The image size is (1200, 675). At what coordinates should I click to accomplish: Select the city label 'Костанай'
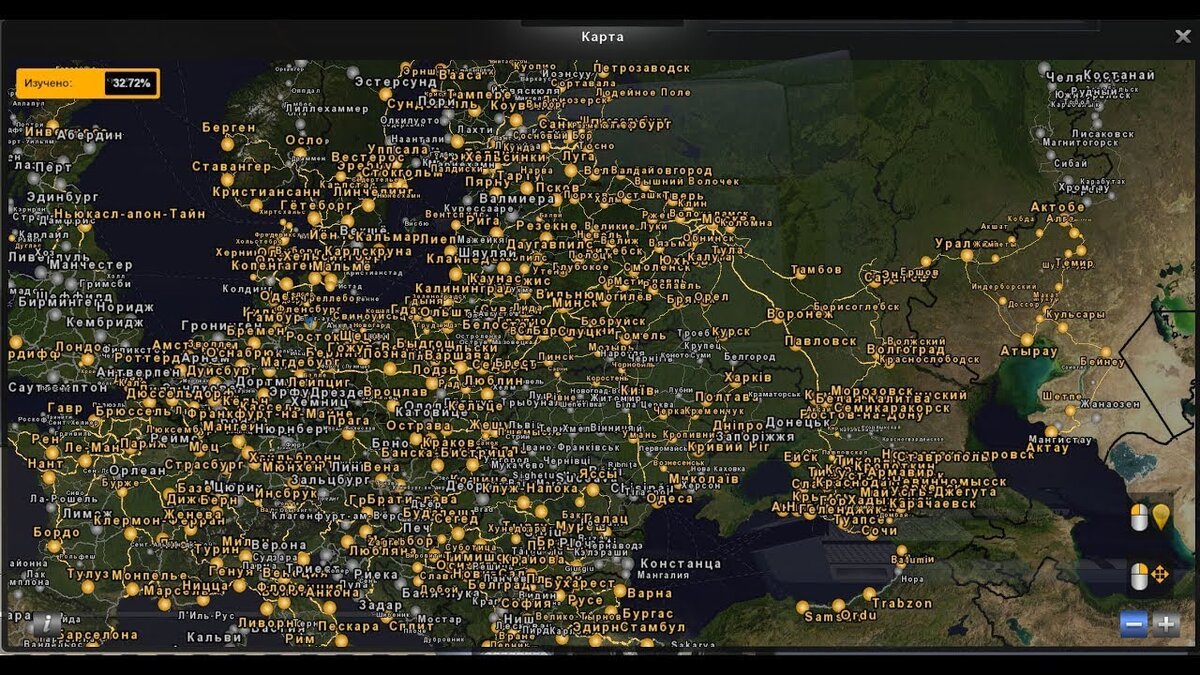[1119, 75]
